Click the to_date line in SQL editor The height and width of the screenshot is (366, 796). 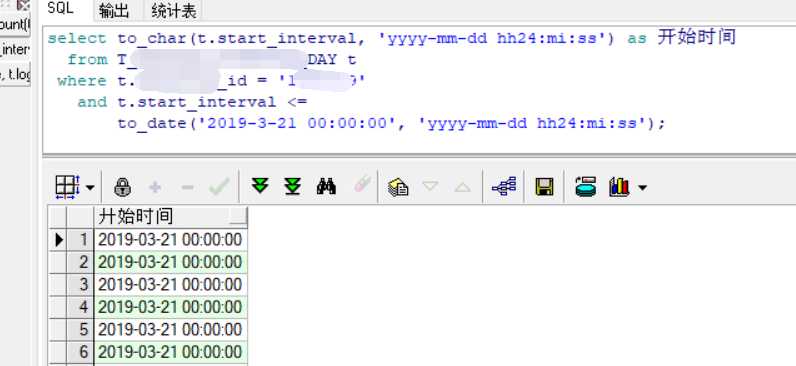pos(391,123)
